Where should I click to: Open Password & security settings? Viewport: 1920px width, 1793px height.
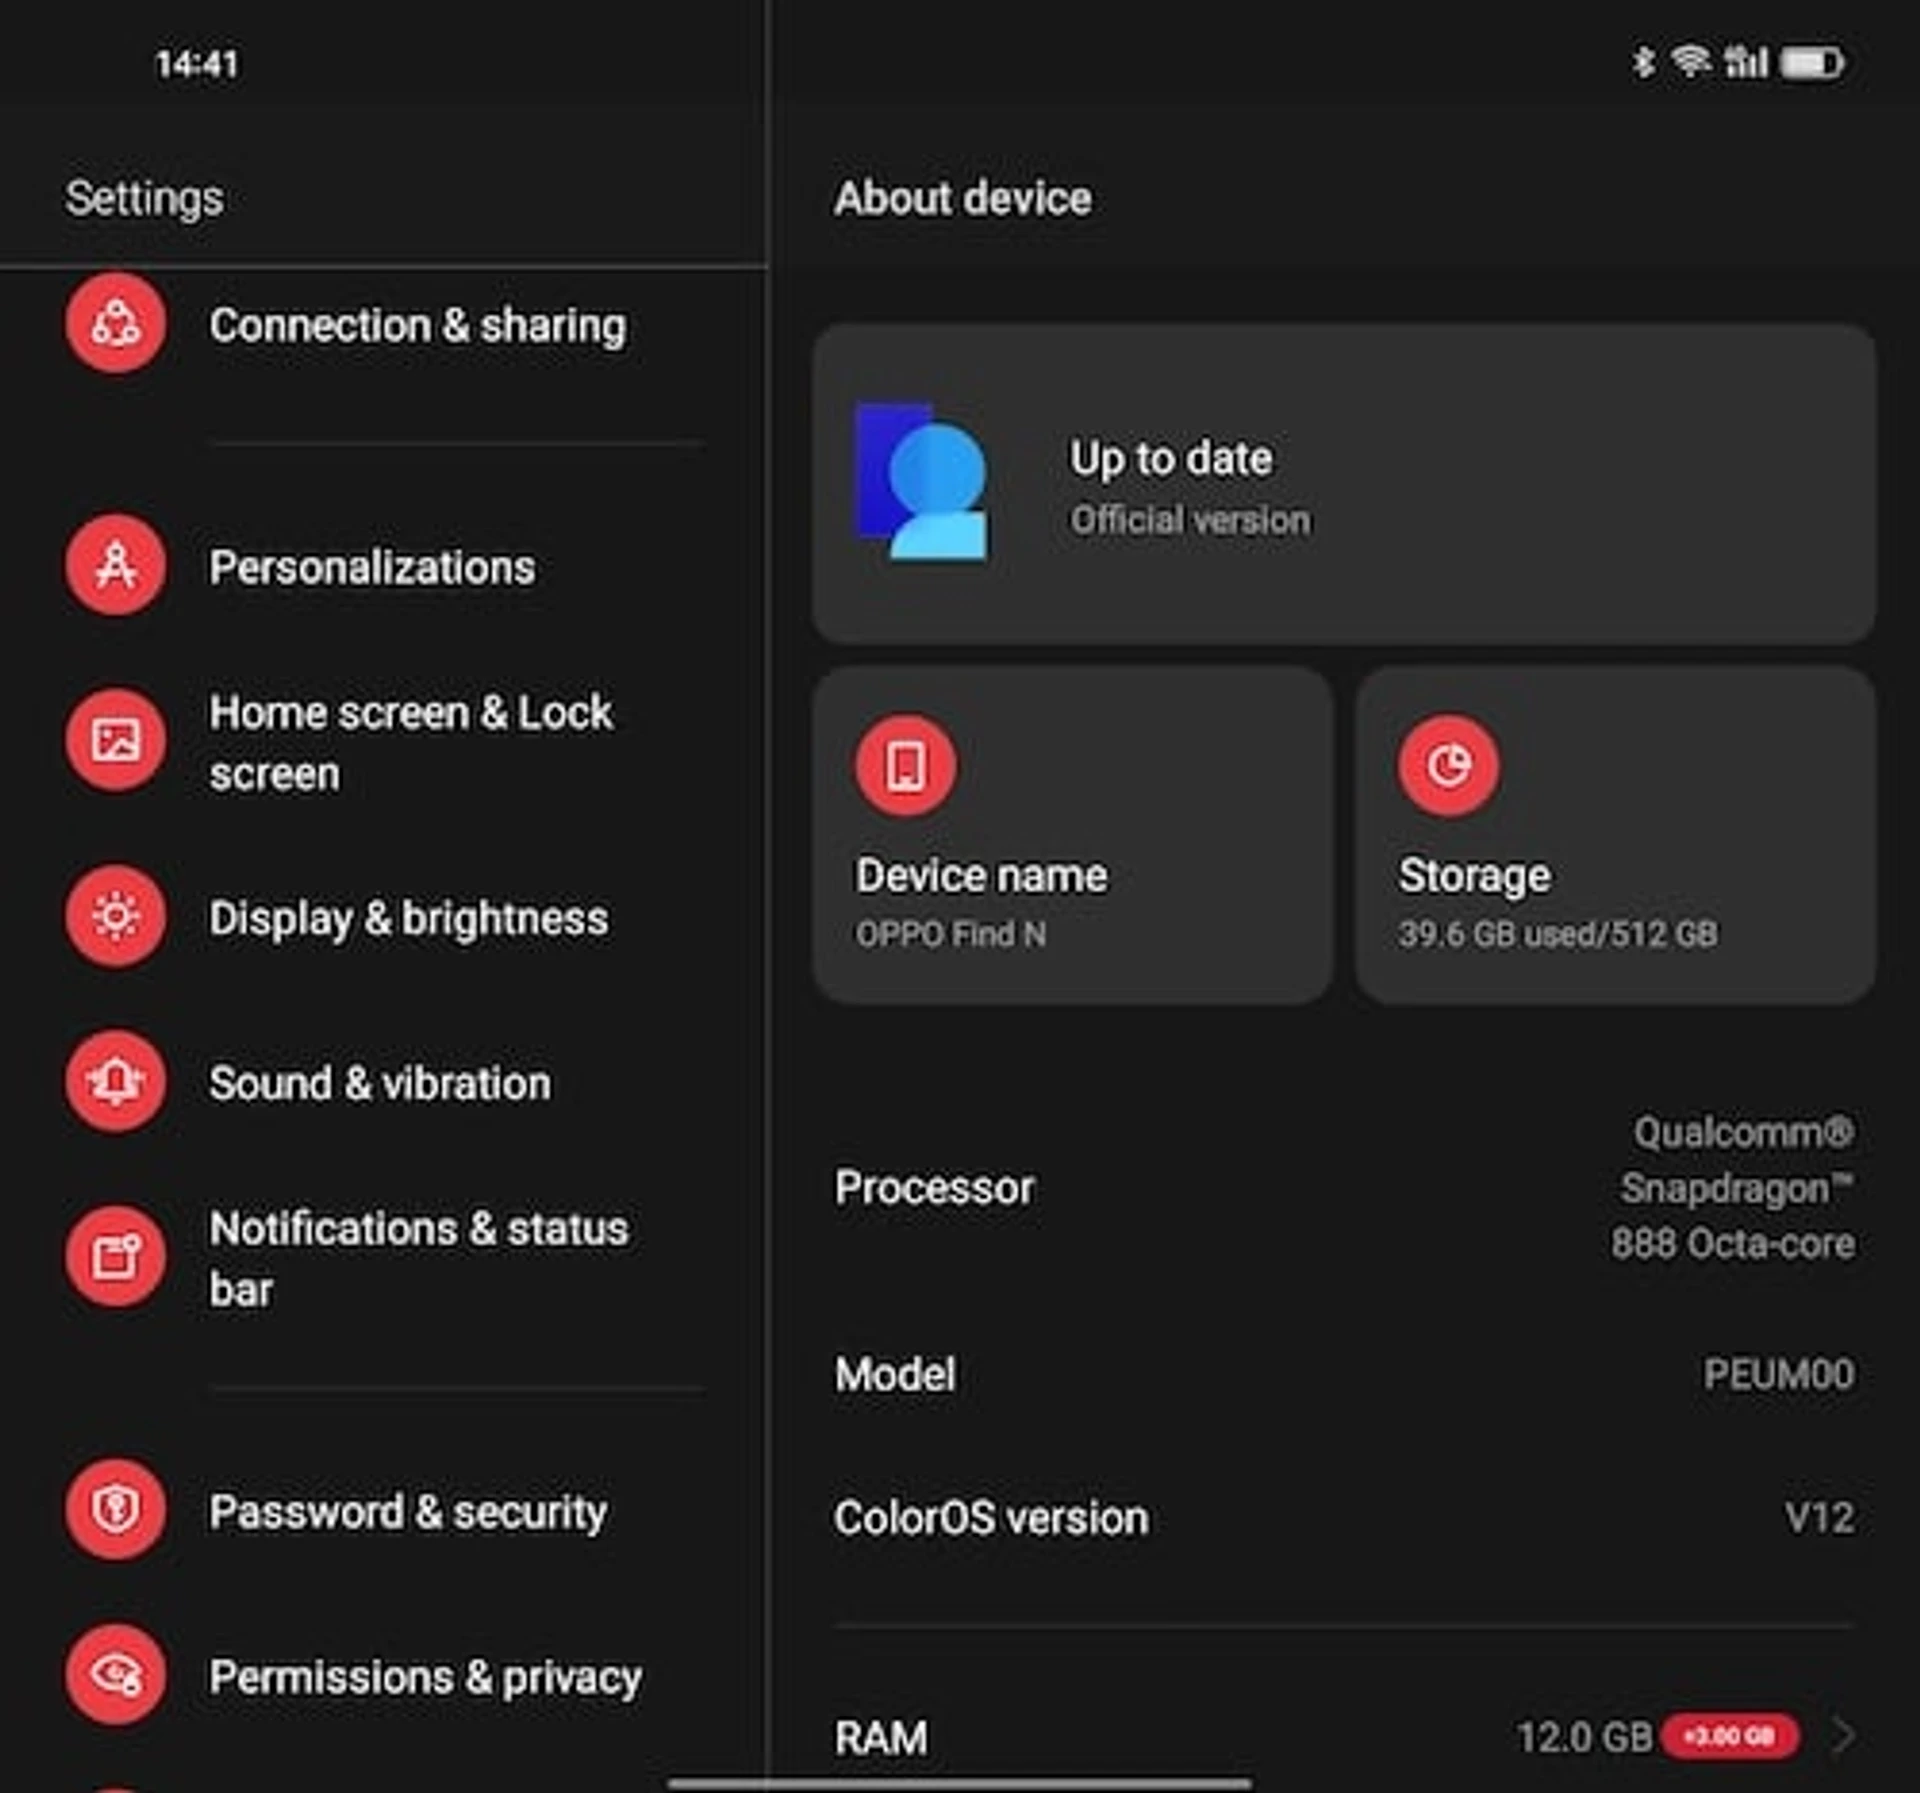click(x=384, y=1510)
